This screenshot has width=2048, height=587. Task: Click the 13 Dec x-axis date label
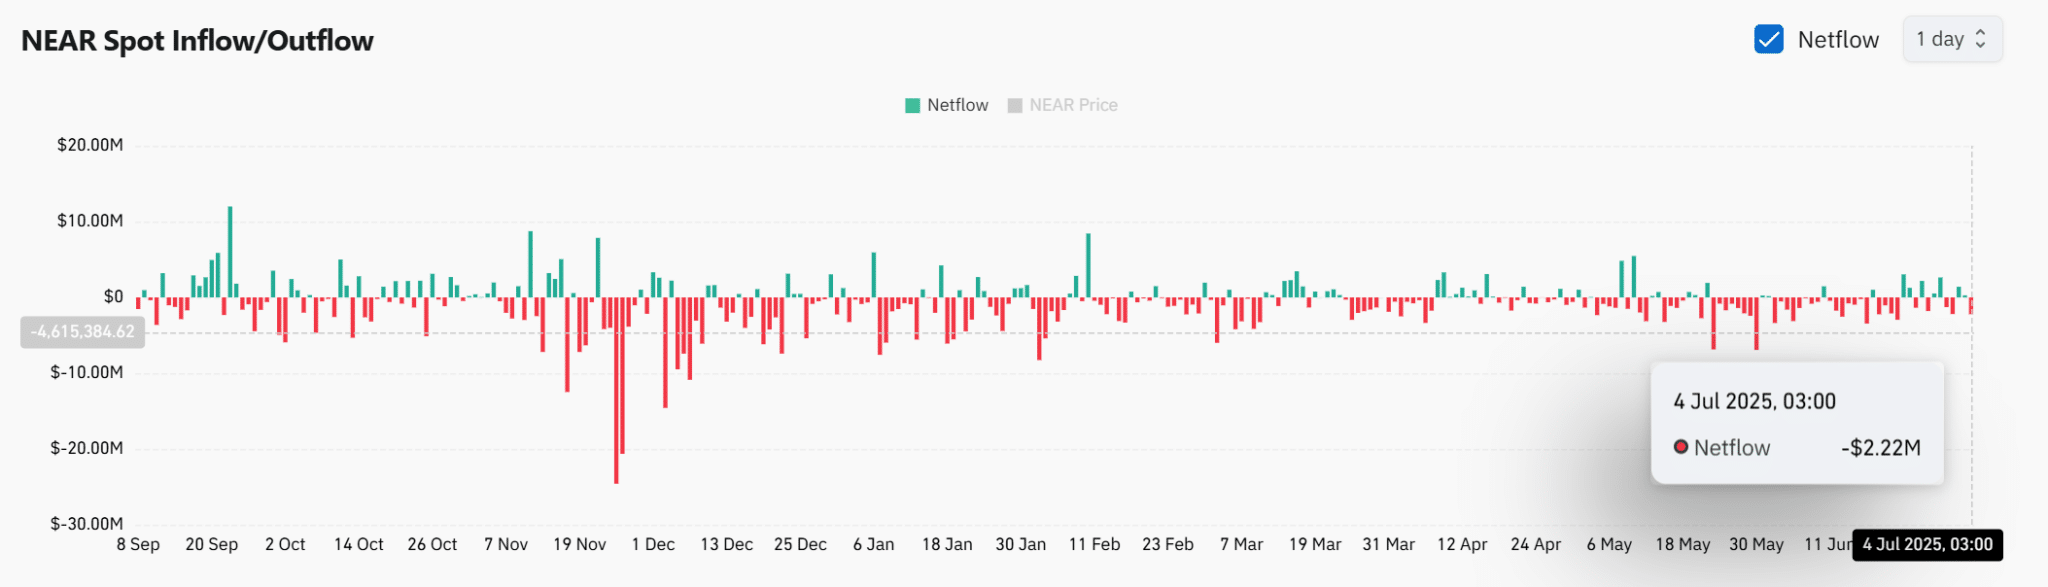click(727, 545)
